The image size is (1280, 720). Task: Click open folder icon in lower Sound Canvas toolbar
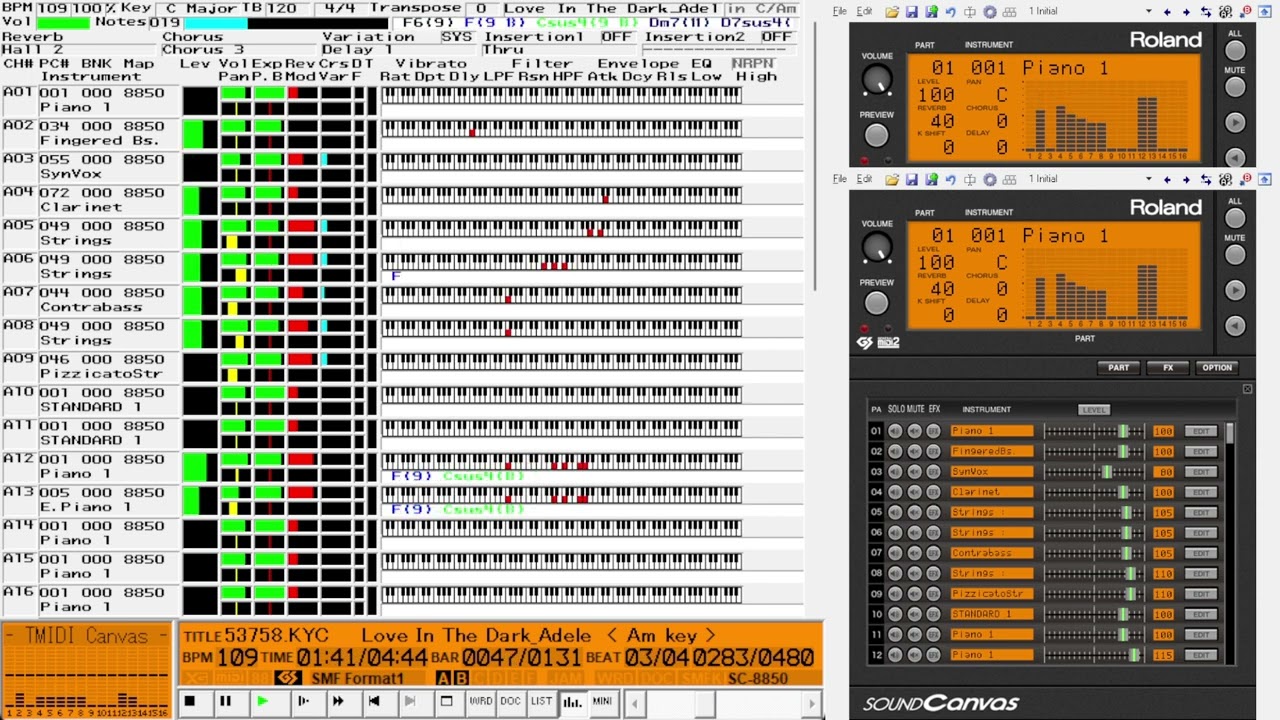pyautogui.click(x=892, y=180)
